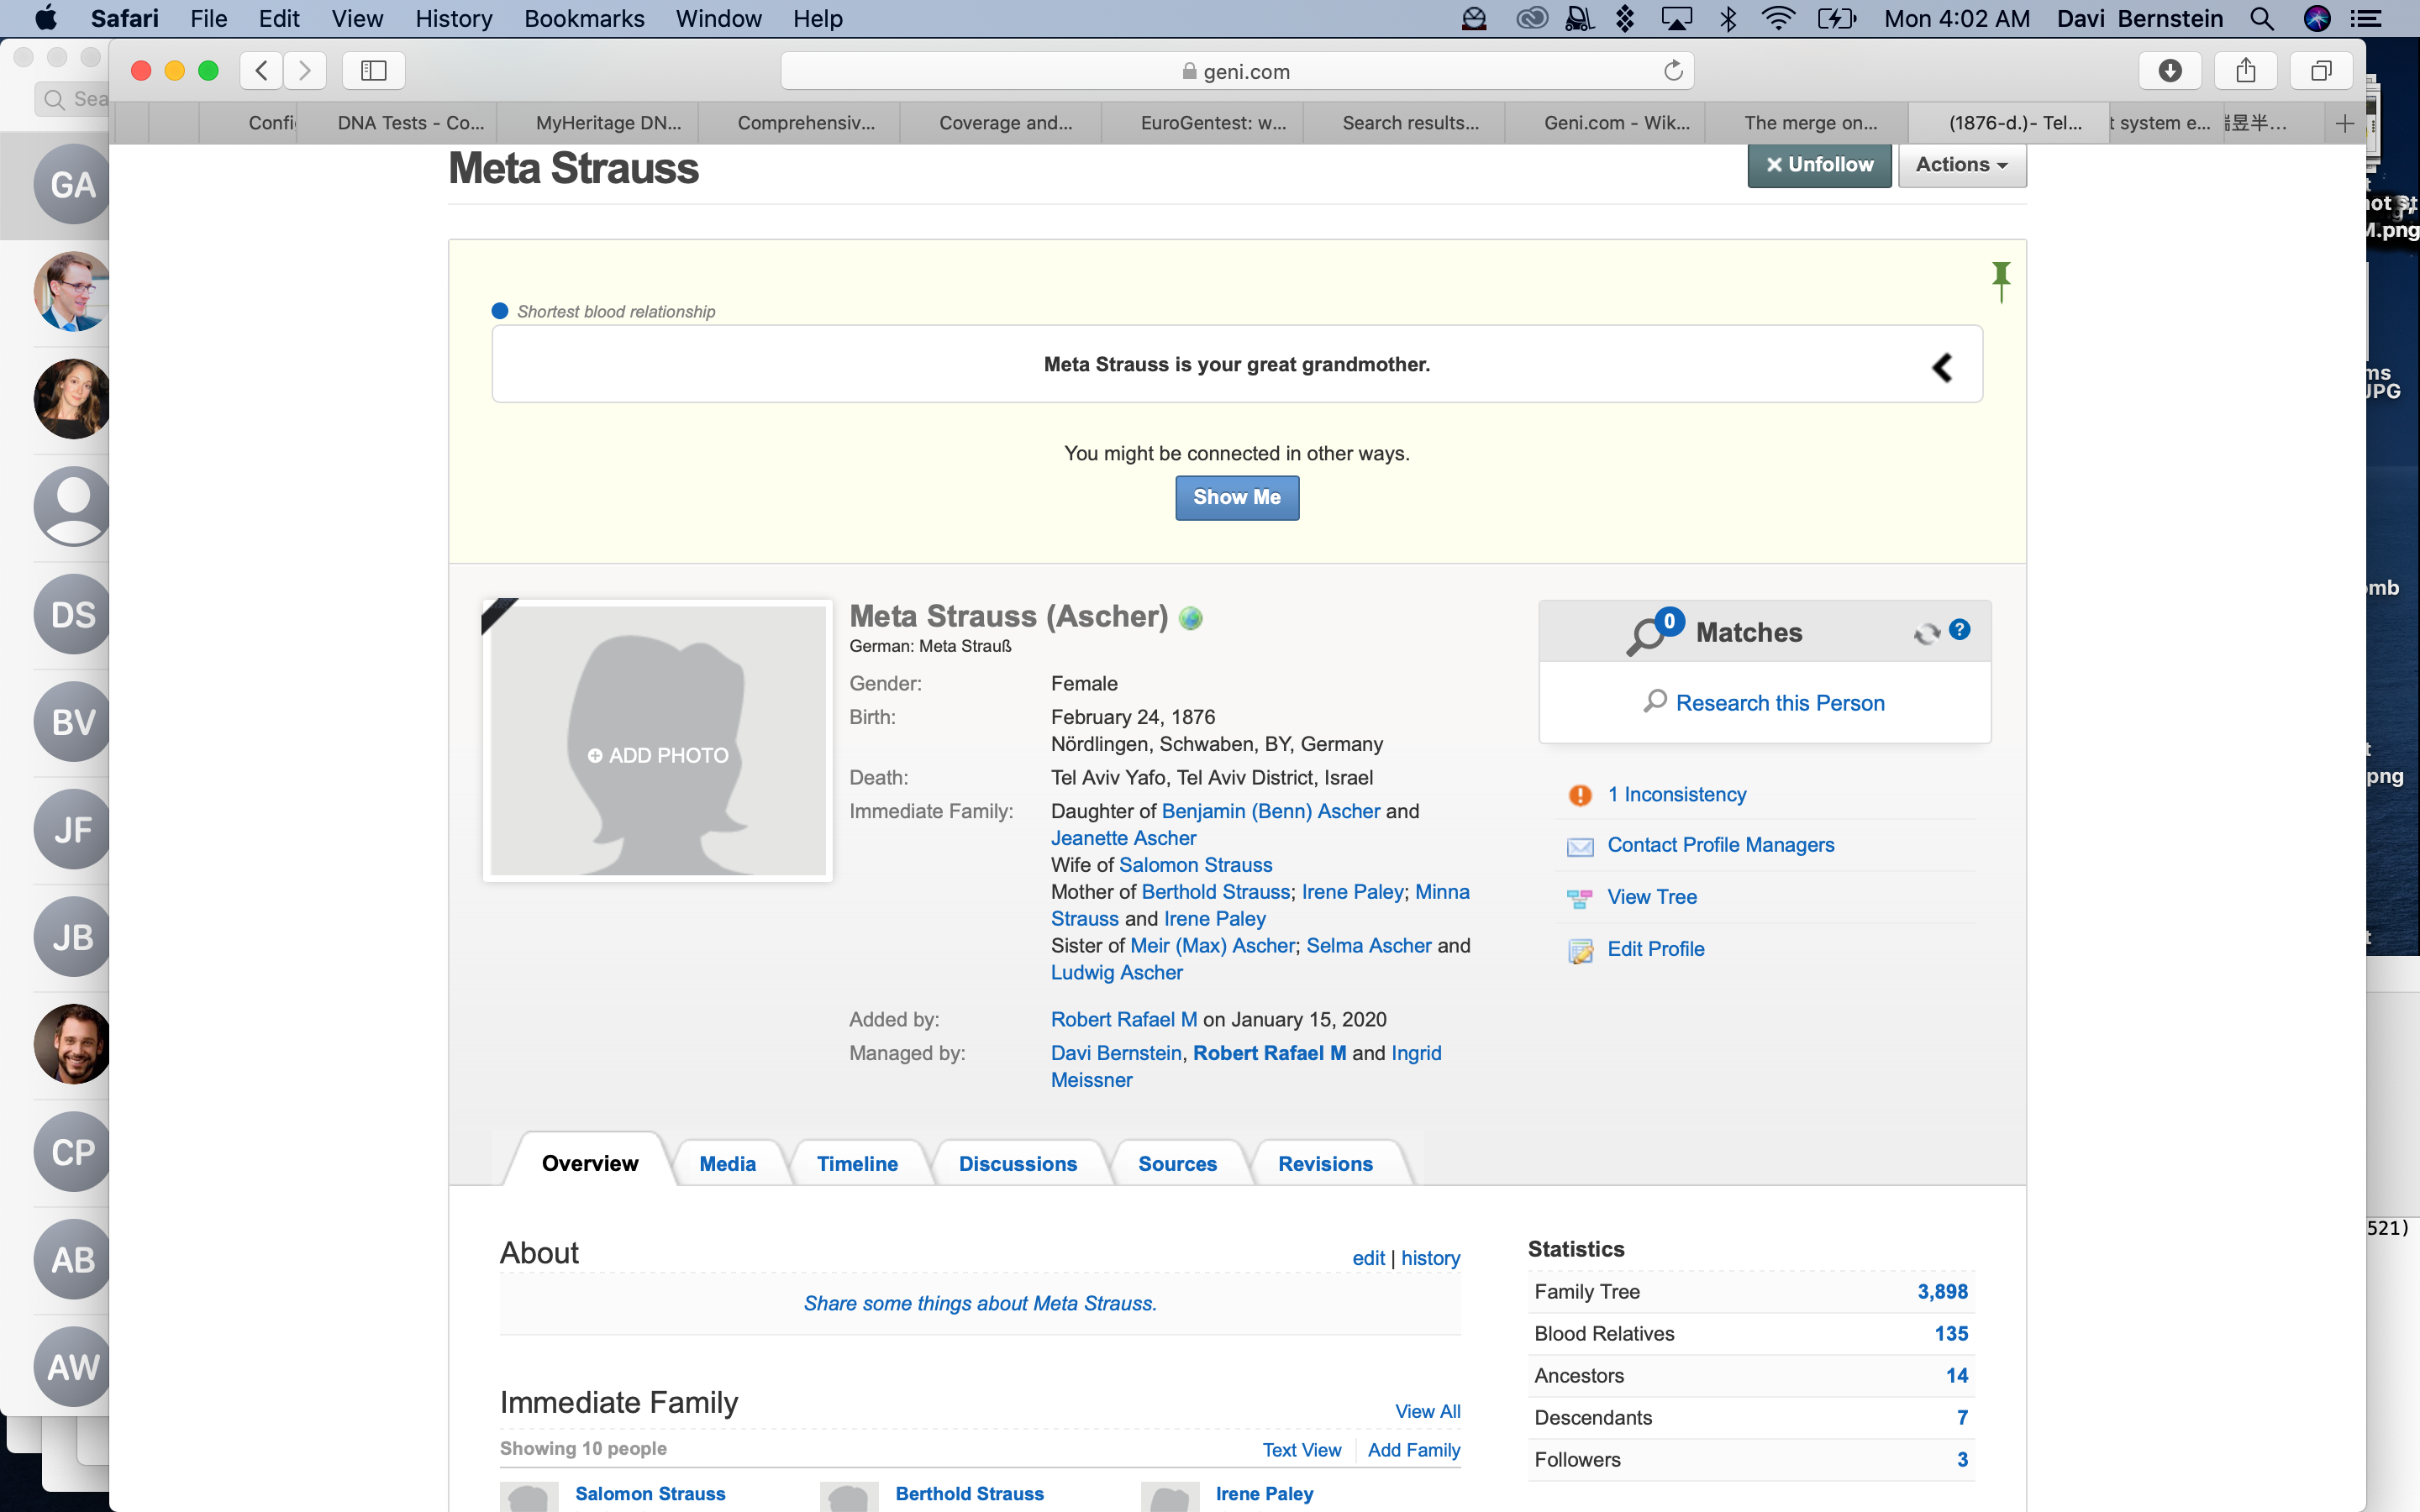
Task: Switch to the Timeline tab
Action: (857, 1164)
